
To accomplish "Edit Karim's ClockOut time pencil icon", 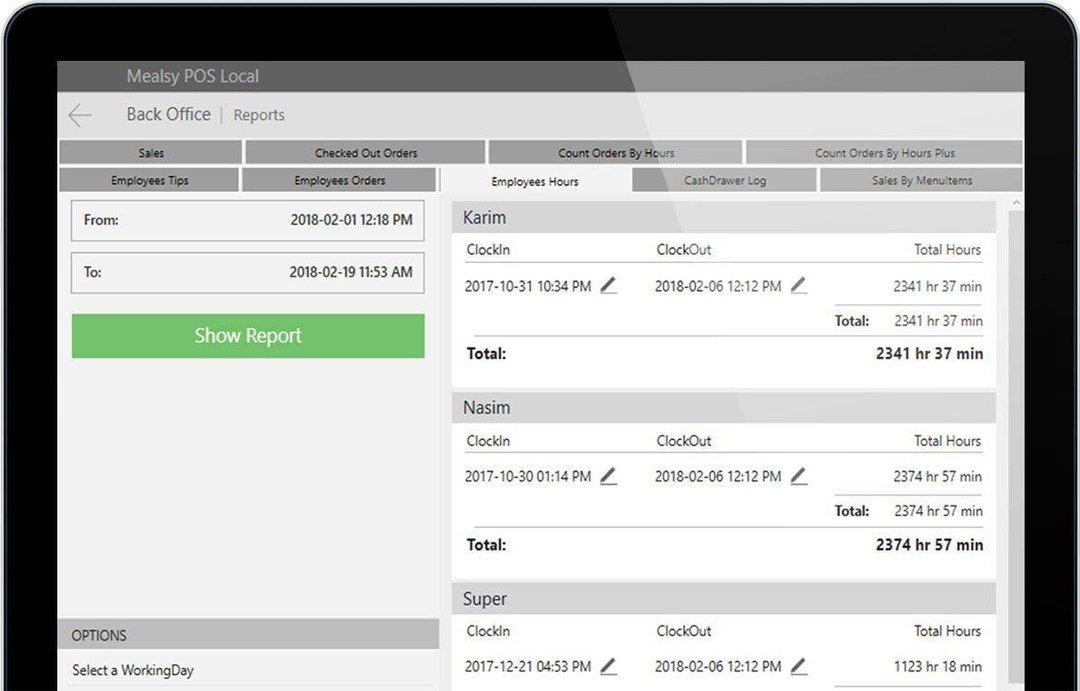I will [798, 286].
